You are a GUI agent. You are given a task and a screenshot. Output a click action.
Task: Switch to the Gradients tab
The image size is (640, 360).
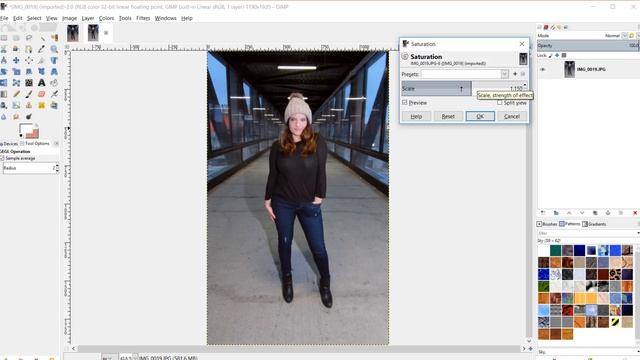(x=594, y=224)
